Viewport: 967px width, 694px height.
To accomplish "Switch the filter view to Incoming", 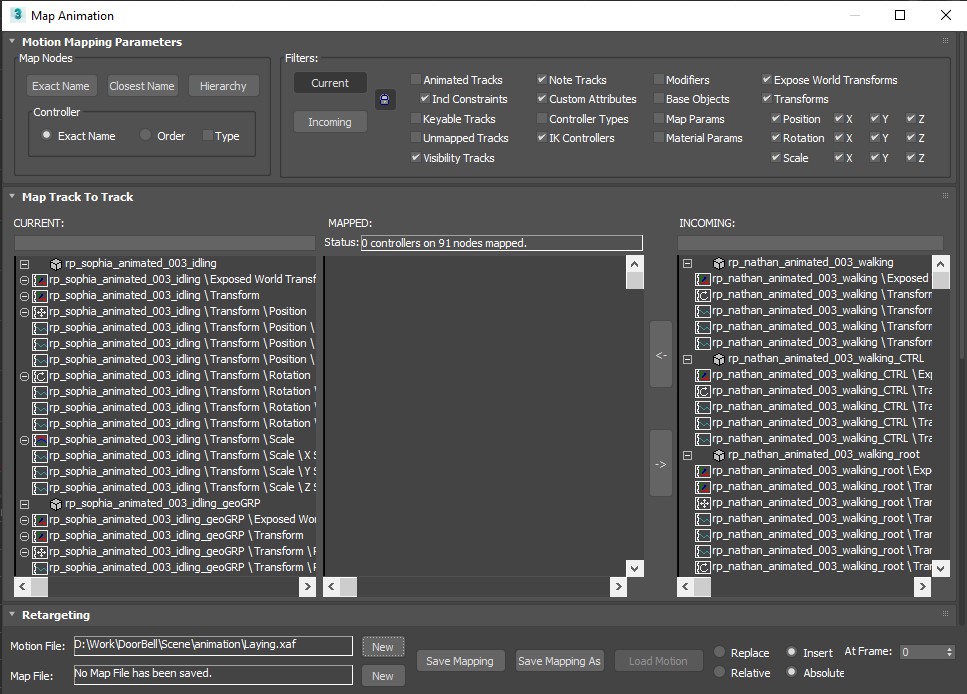I will 330,122.
